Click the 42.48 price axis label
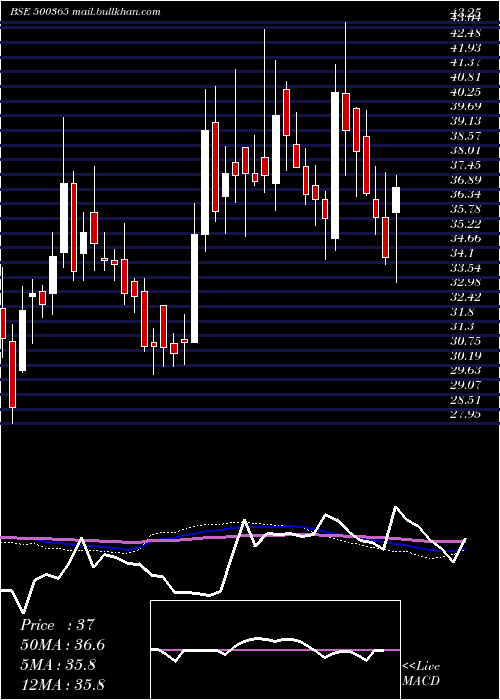Image resolution: width=500 pixels, height=700 pixels. pos(466,33)
